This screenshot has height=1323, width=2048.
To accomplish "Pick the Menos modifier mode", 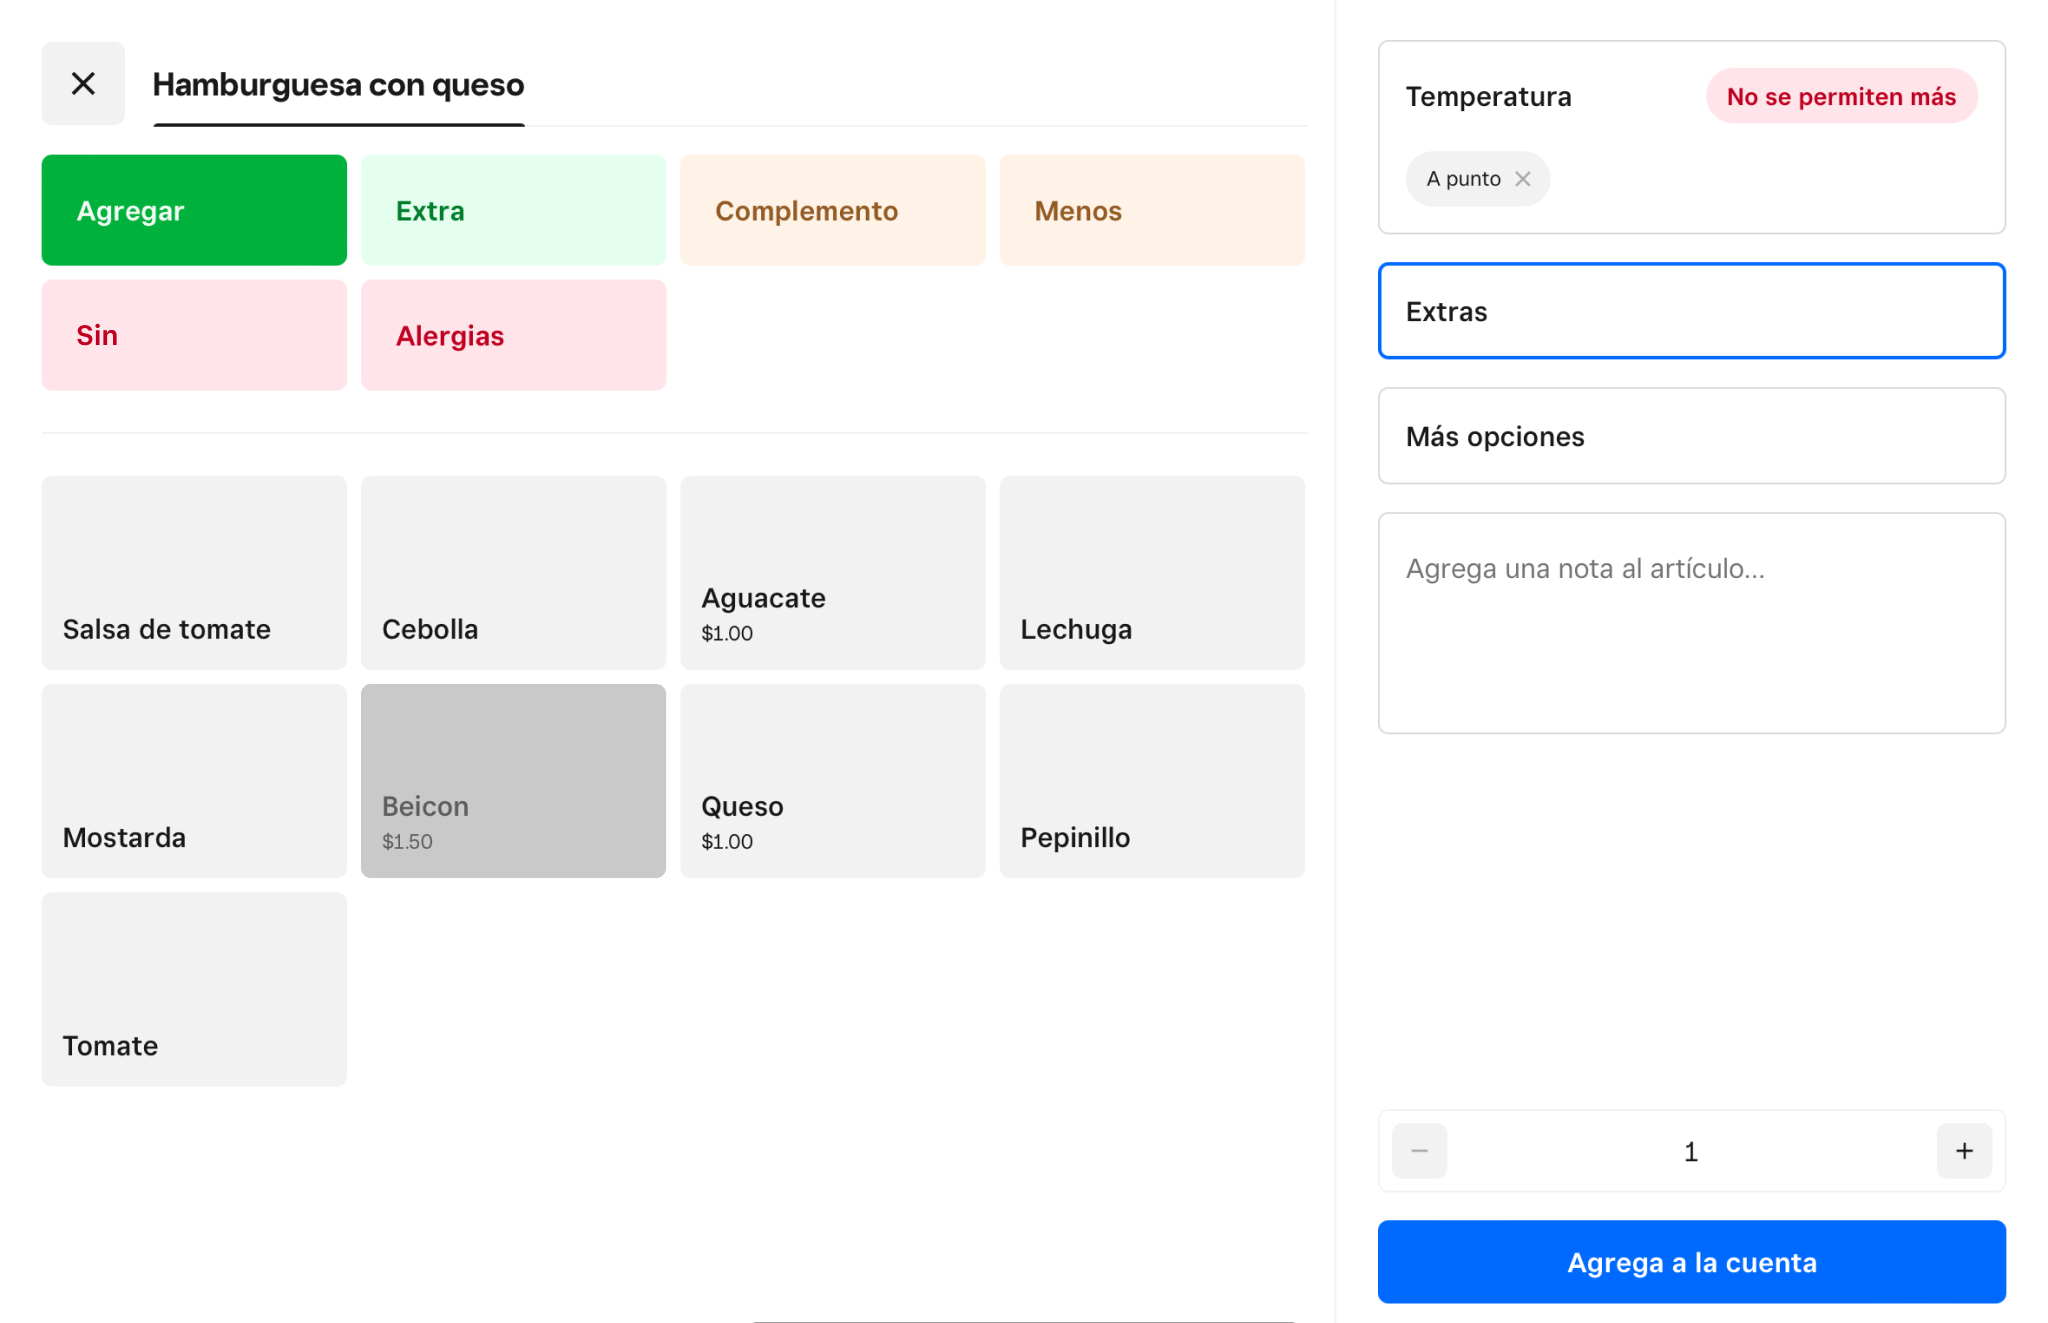I will click(x=1151, y=210).
